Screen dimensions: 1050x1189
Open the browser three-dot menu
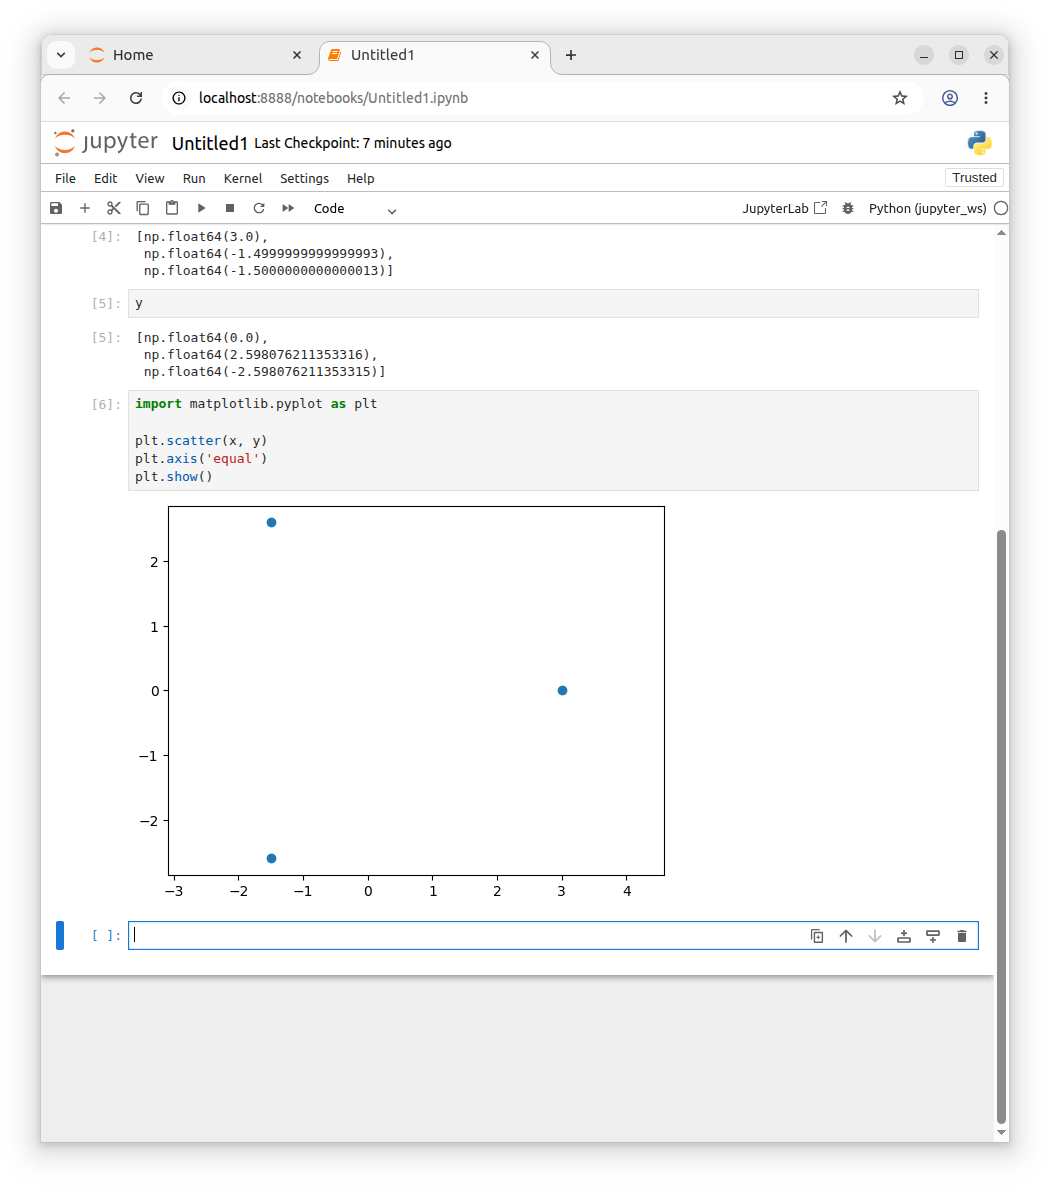click(x=986, y=98)
